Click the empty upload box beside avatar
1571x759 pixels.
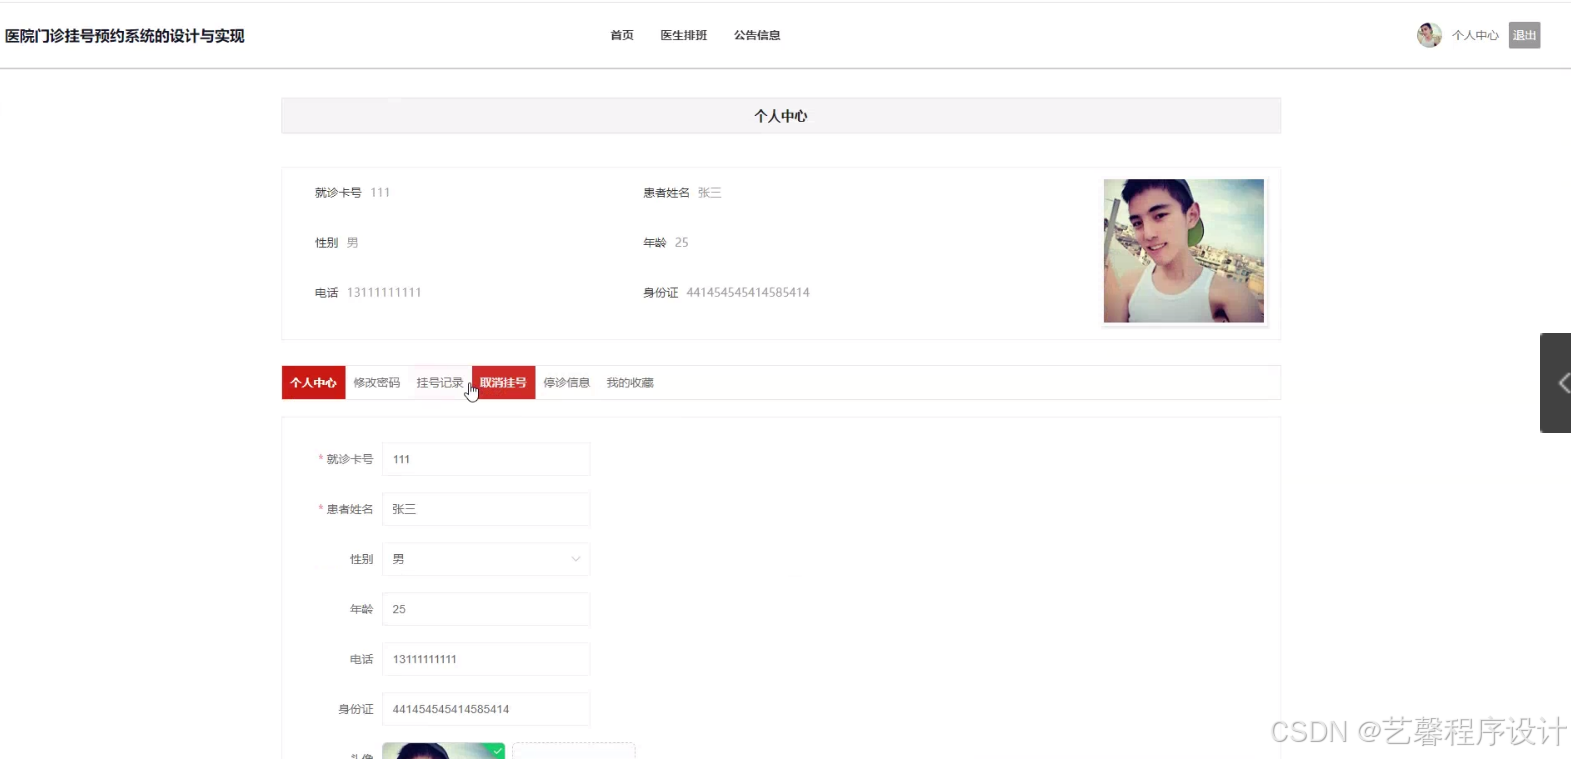(x=574, y=751)
